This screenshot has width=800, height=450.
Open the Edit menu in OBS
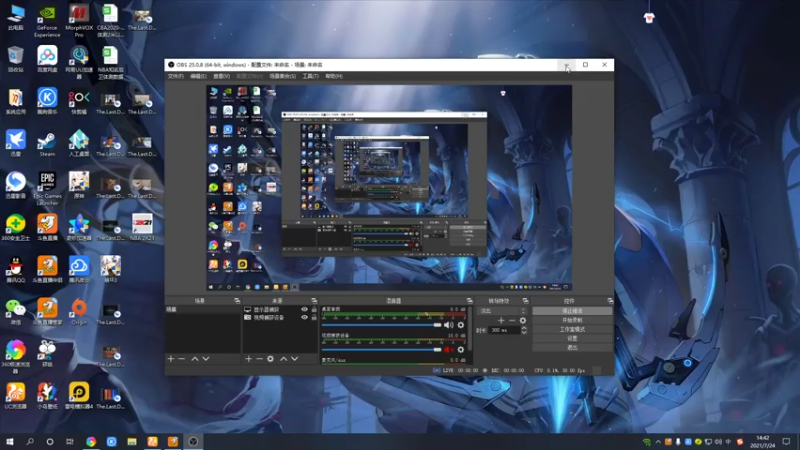point(198,76)
